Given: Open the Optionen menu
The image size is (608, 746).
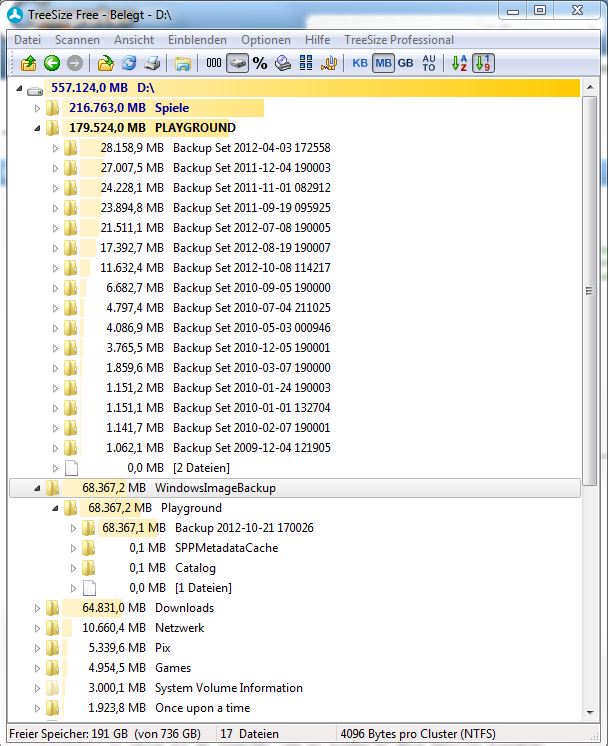Looking at the screenshot, I should click(265, 40).
